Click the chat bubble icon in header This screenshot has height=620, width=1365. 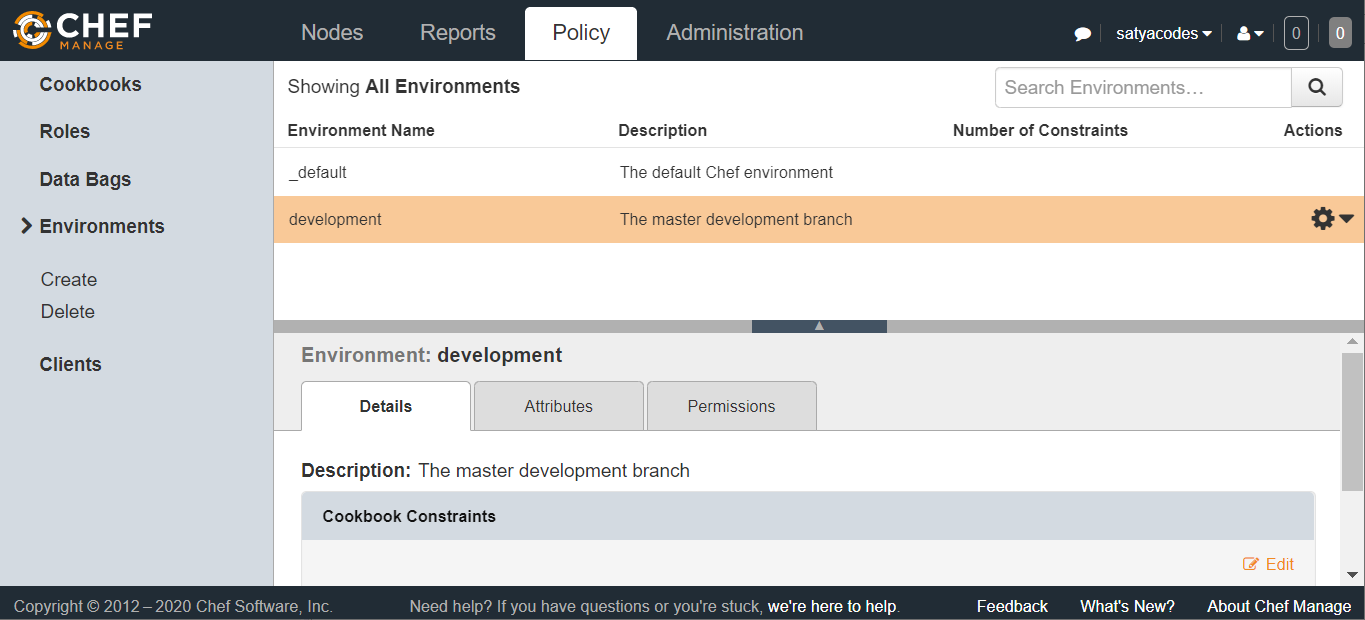coord(1082,34)
